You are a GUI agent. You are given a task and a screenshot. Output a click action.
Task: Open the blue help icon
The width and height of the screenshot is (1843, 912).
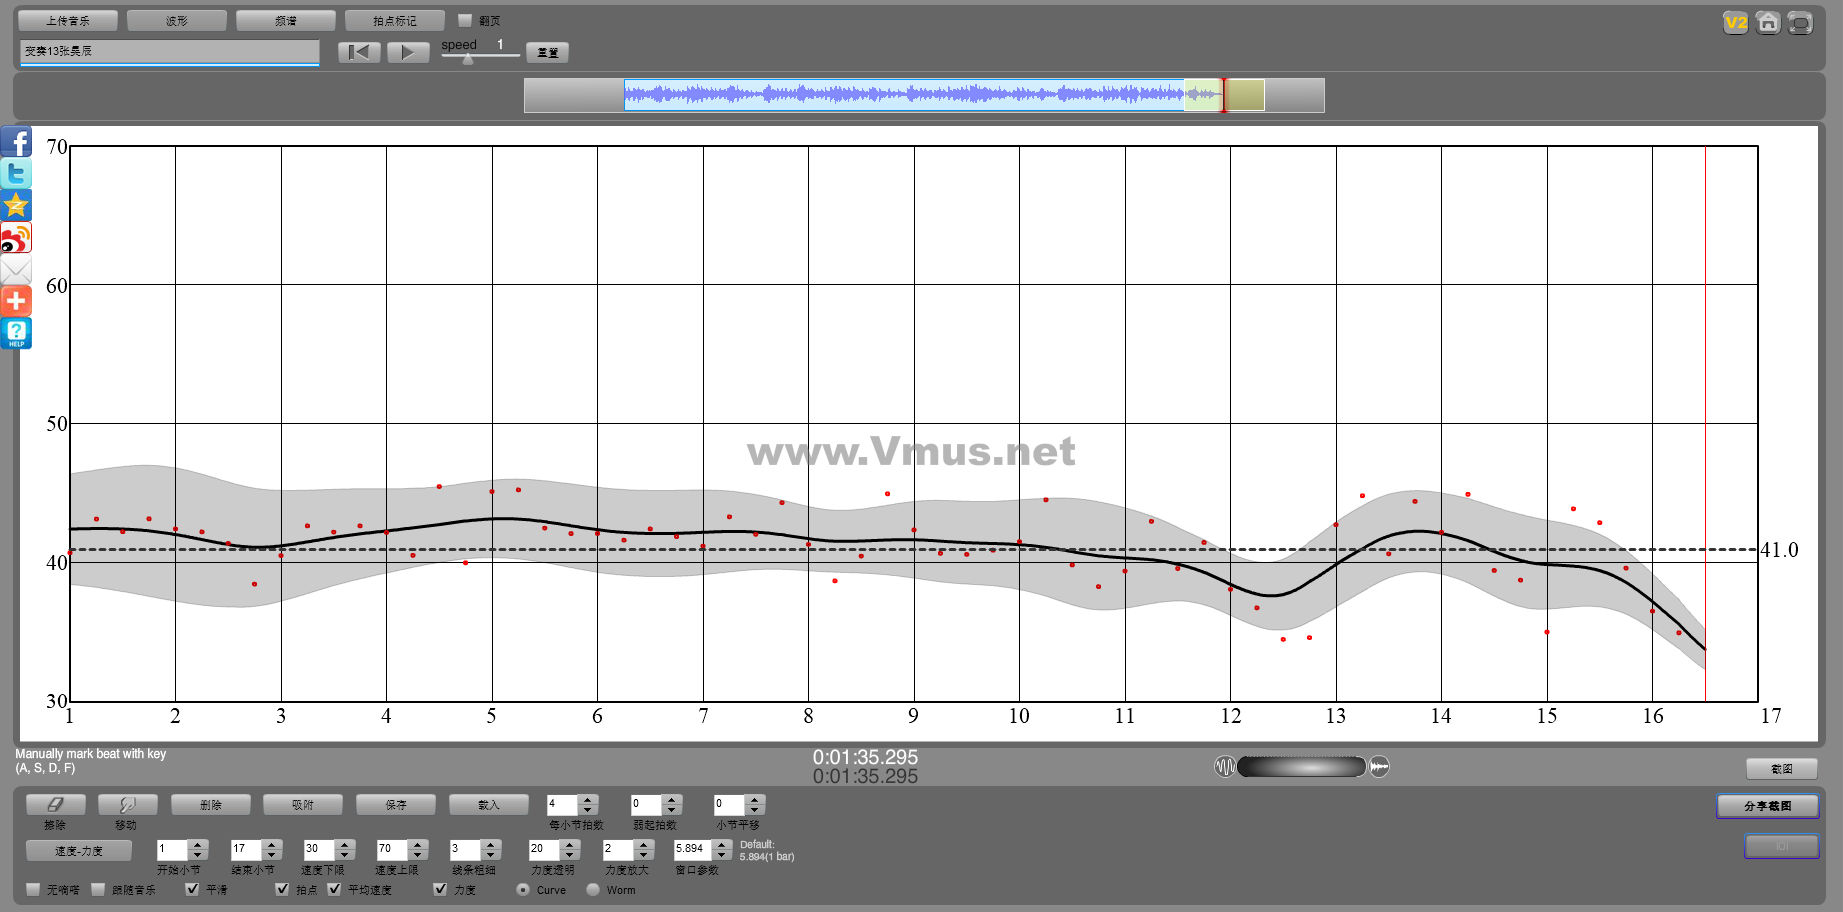(16, 333)
